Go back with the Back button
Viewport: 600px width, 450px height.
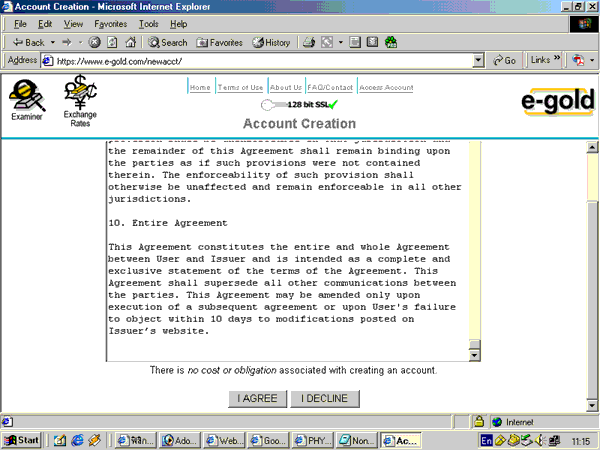pyautogui.click(x=28, y=42)
